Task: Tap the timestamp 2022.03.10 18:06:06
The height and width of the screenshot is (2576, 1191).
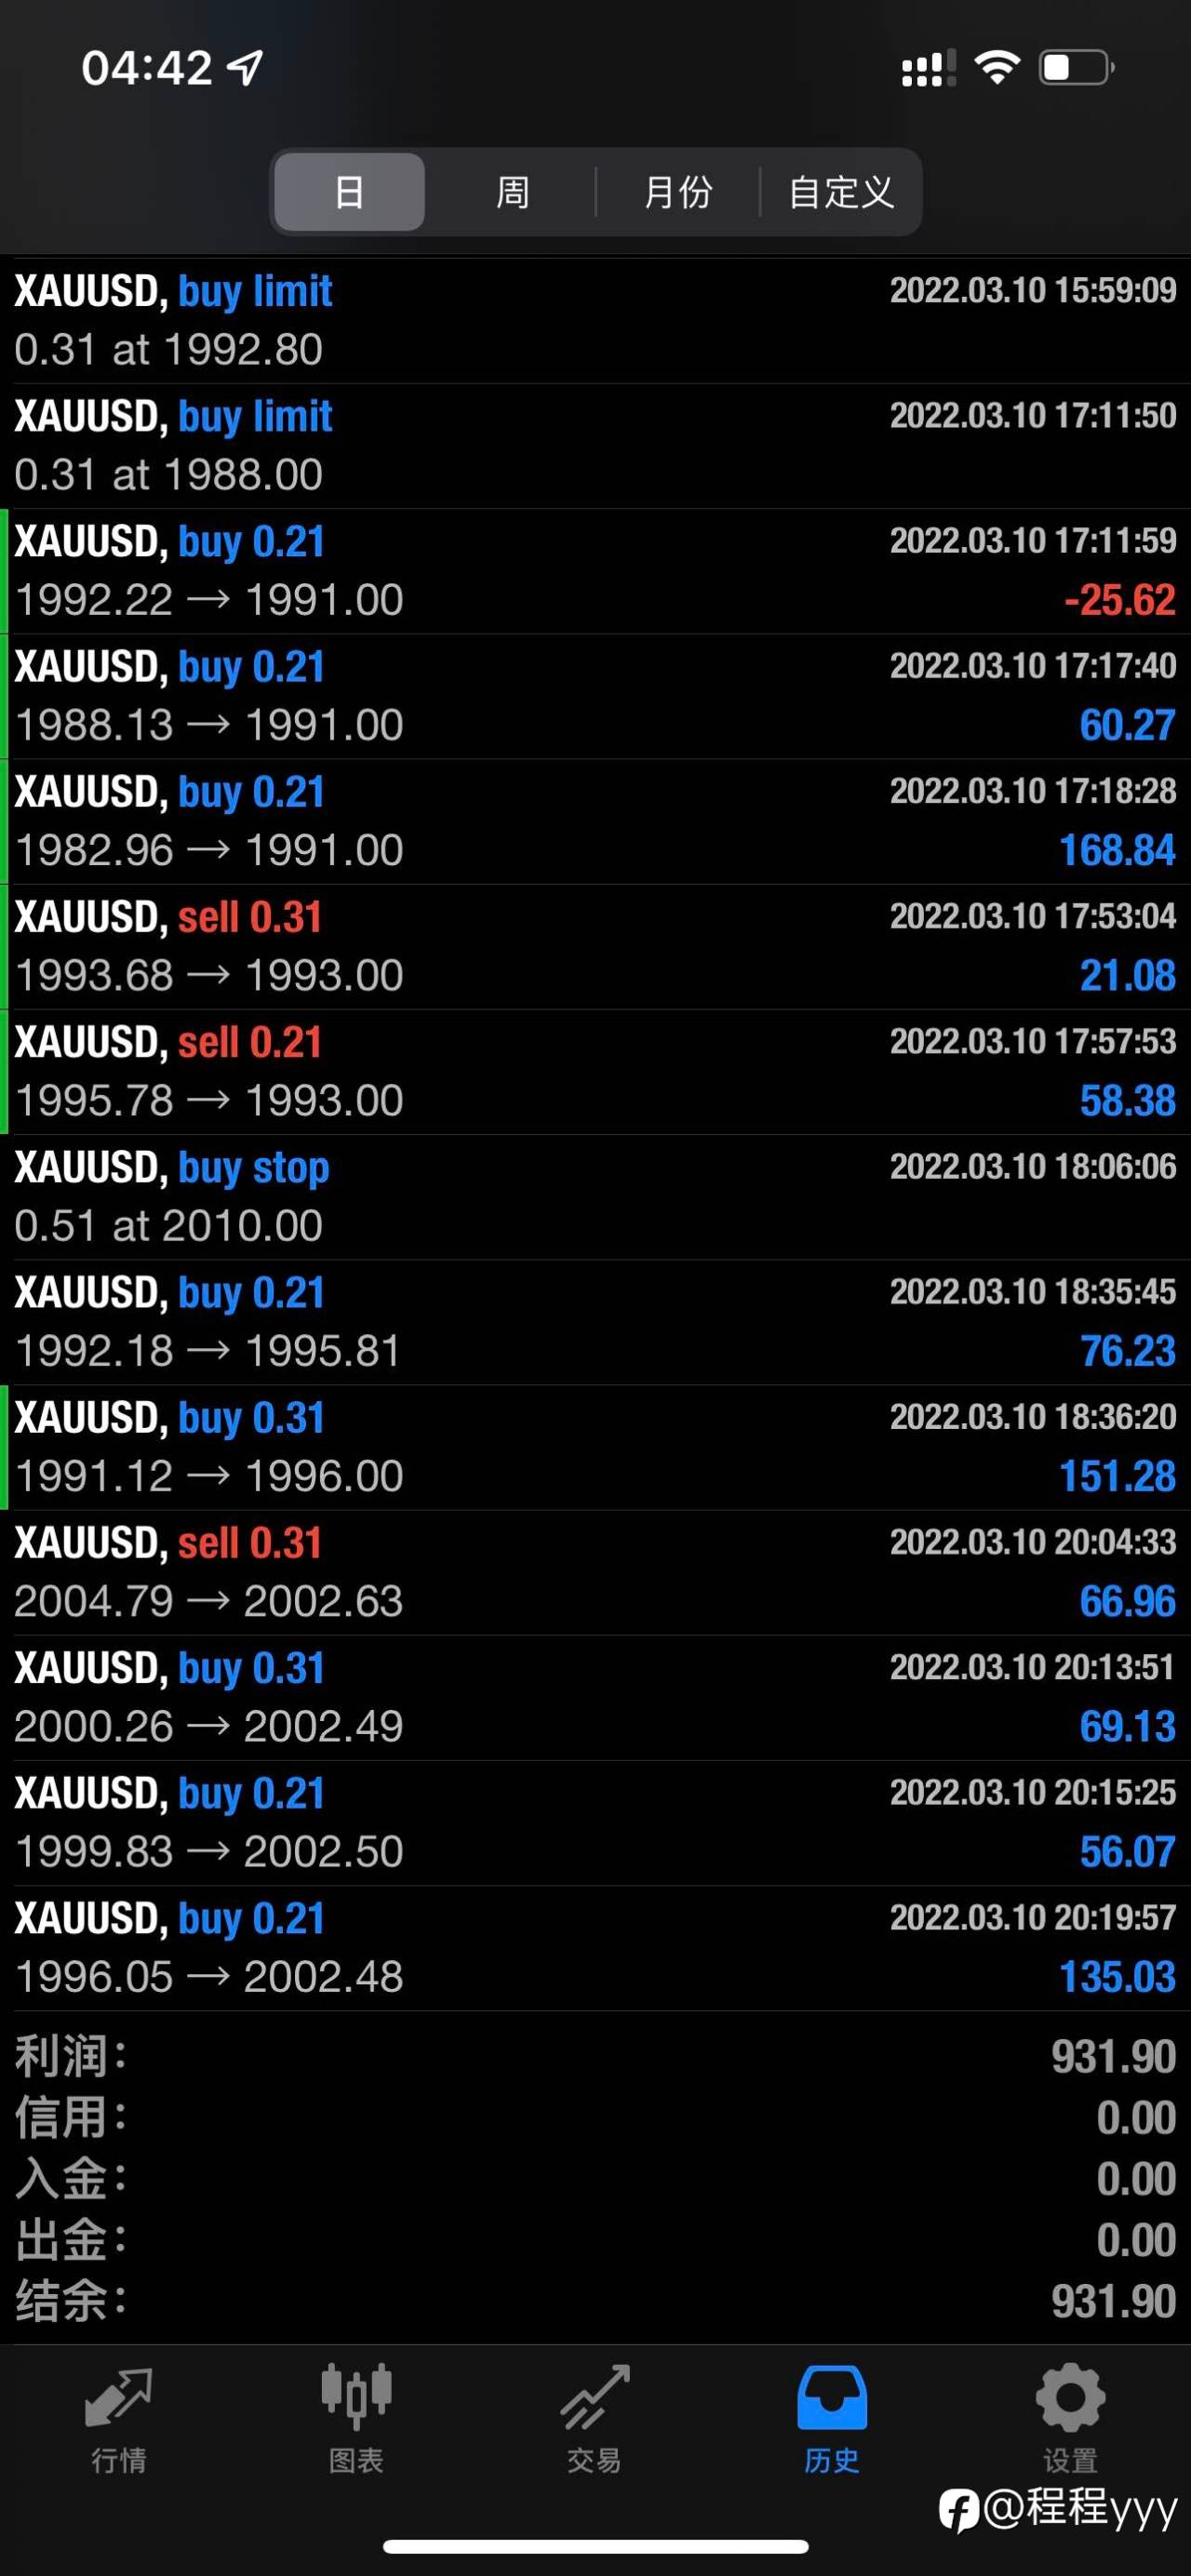Action: [x=1033, y=1166]
